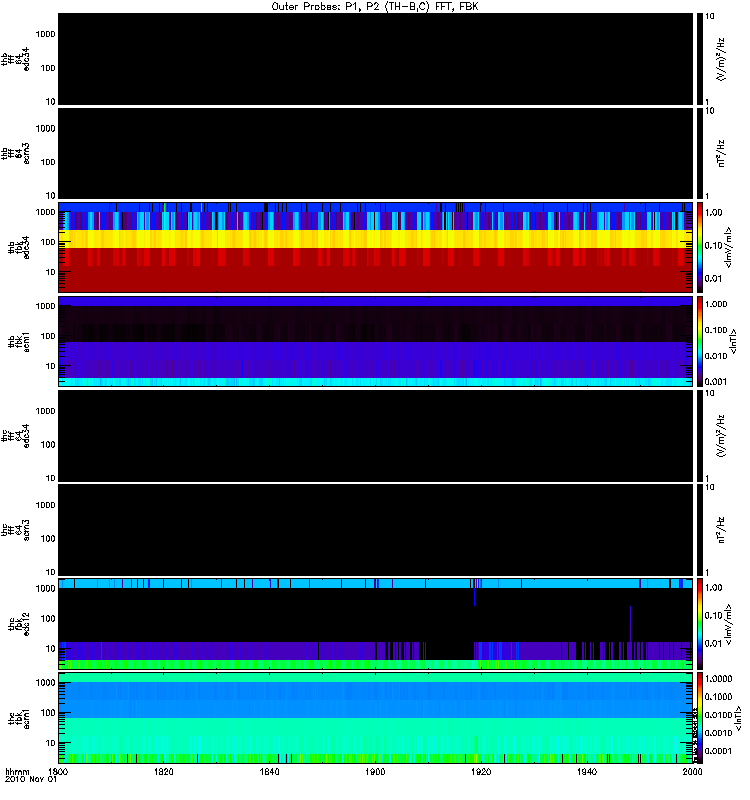Viewport: 750px width, 800px height.
Task: Click the "thc fbk edc12" y-axis label
Action: pos(19,624)
